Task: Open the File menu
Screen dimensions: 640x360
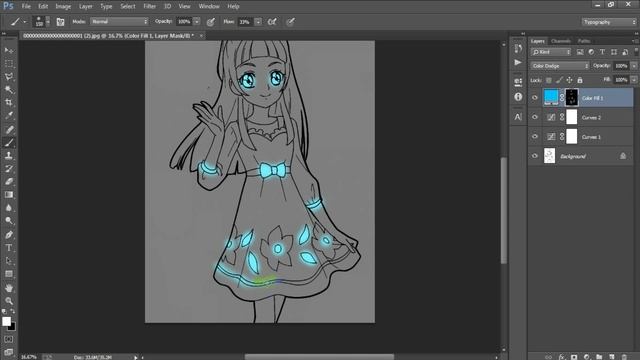Action: [x=26, y=7]
